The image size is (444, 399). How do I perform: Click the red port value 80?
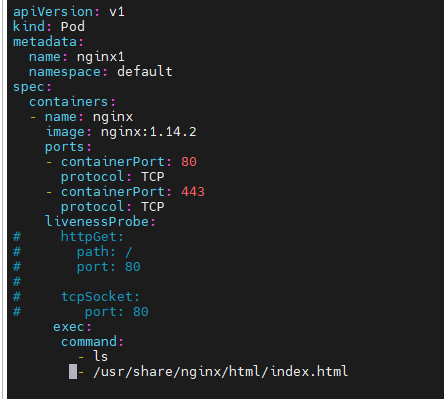(189, 162)
